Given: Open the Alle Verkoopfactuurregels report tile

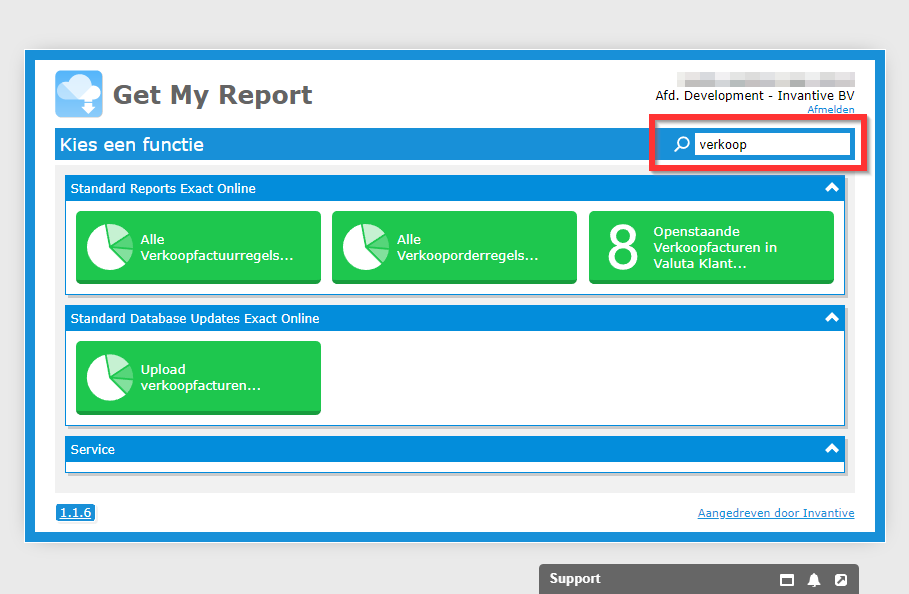Looking at the screenshot, I should pos(198,247).
